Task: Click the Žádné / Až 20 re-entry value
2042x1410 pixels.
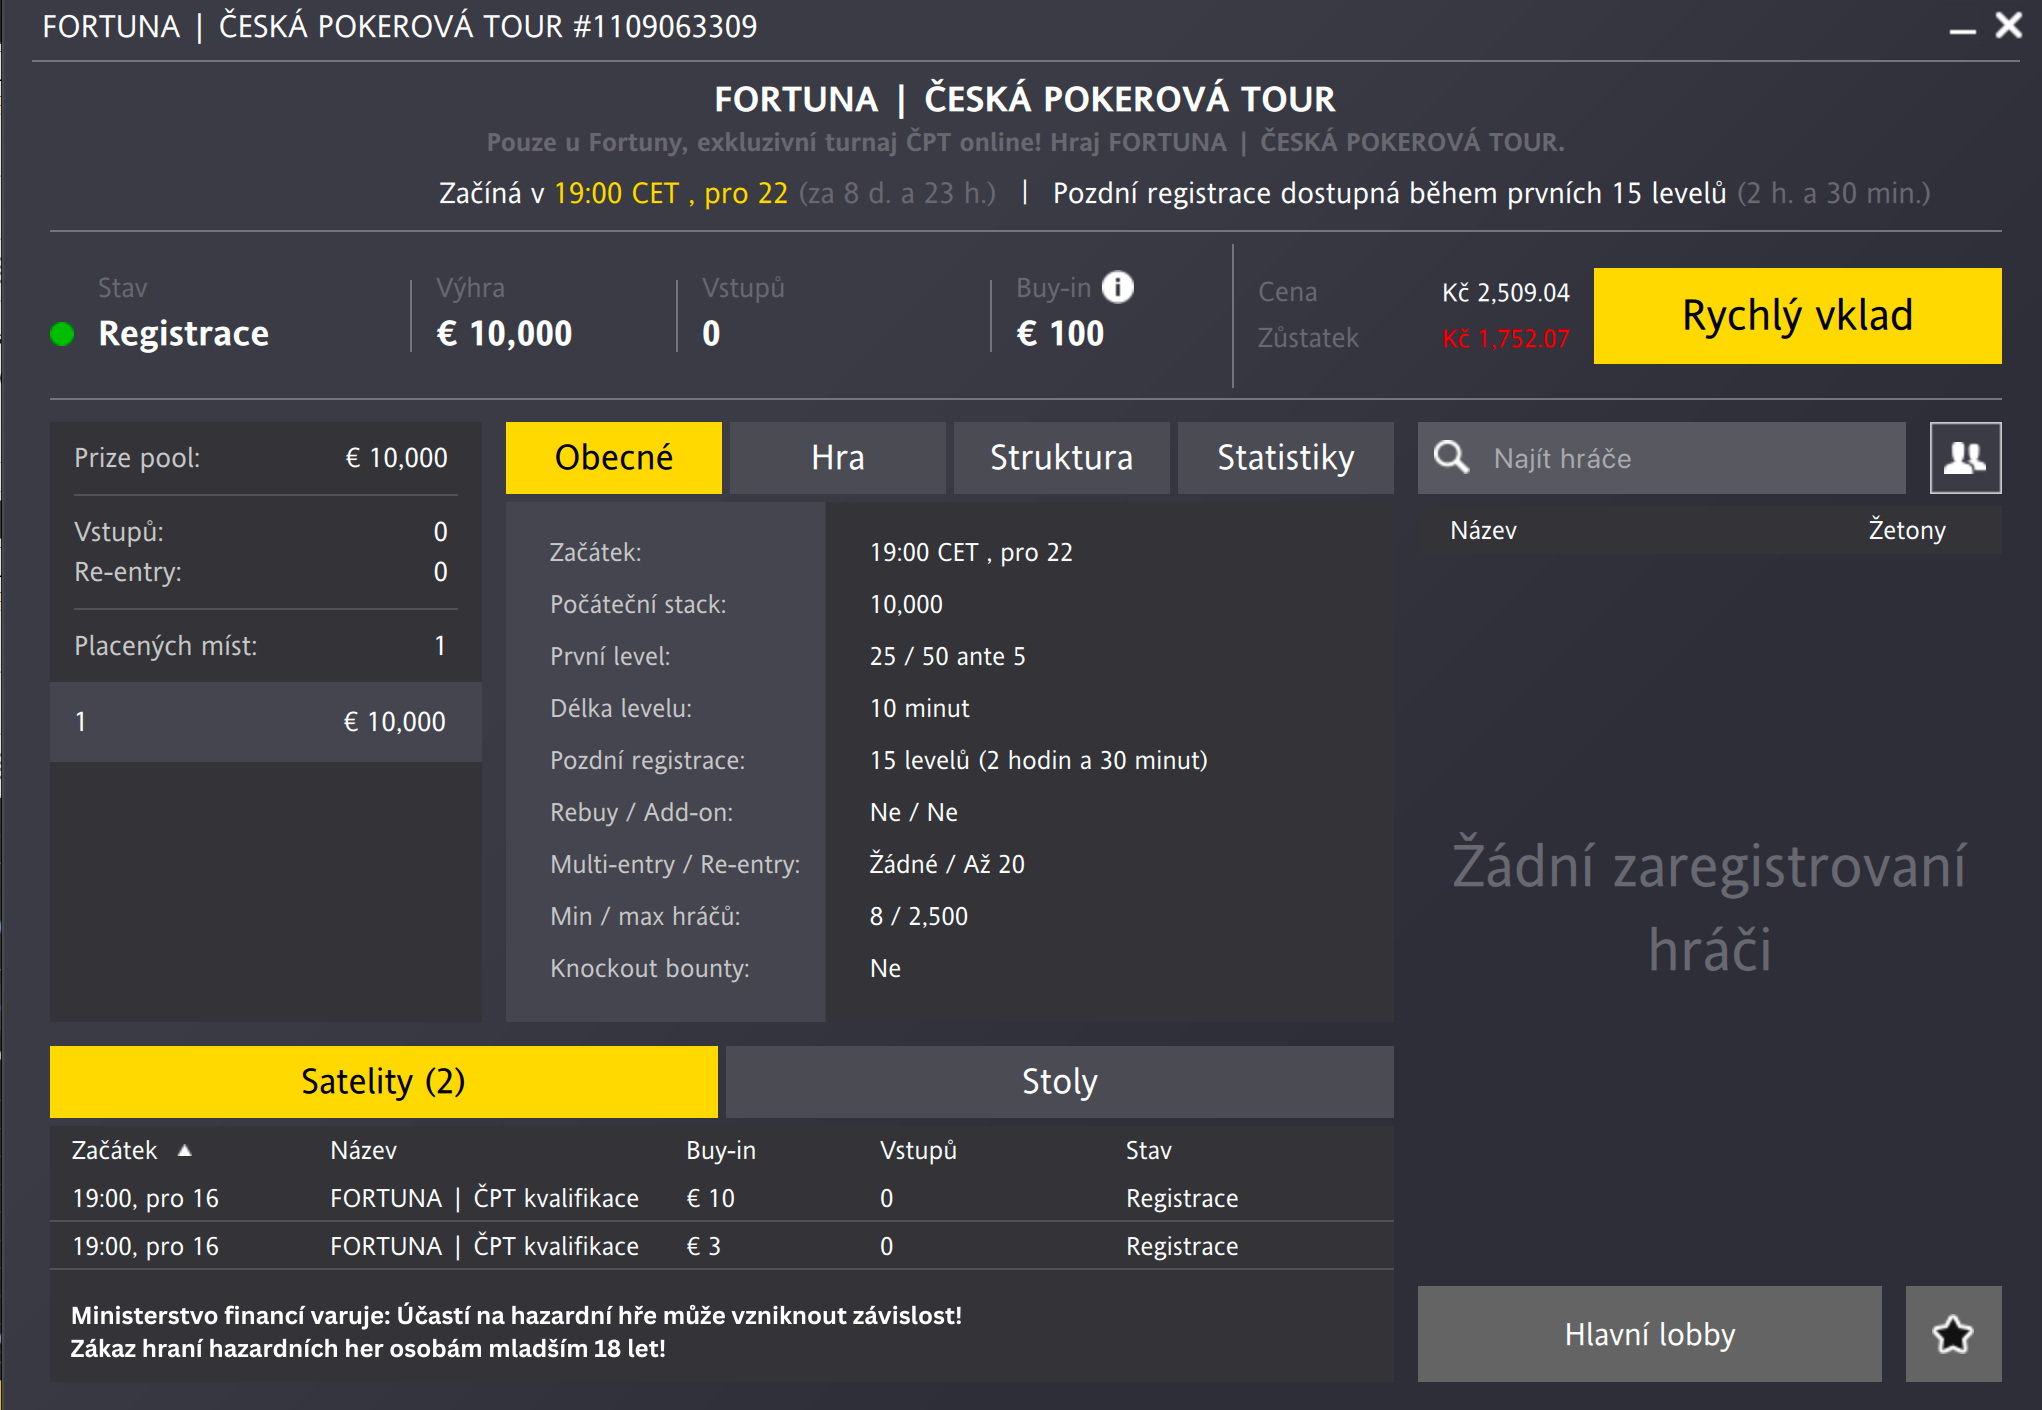Action: point(947,864)
